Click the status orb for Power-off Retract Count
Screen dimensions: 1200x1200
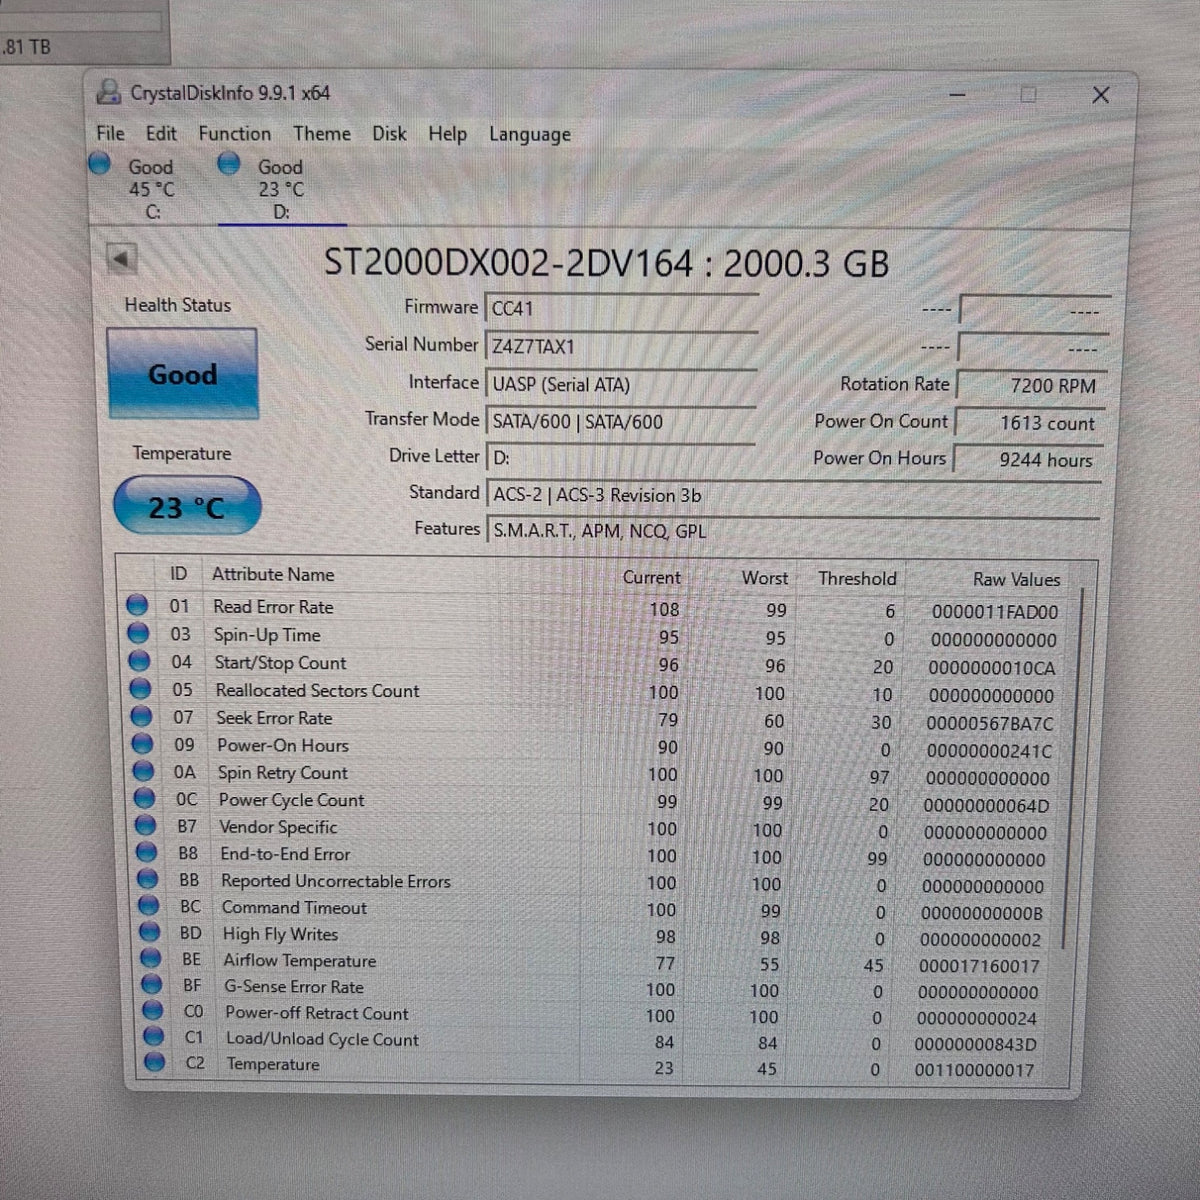152,1011
